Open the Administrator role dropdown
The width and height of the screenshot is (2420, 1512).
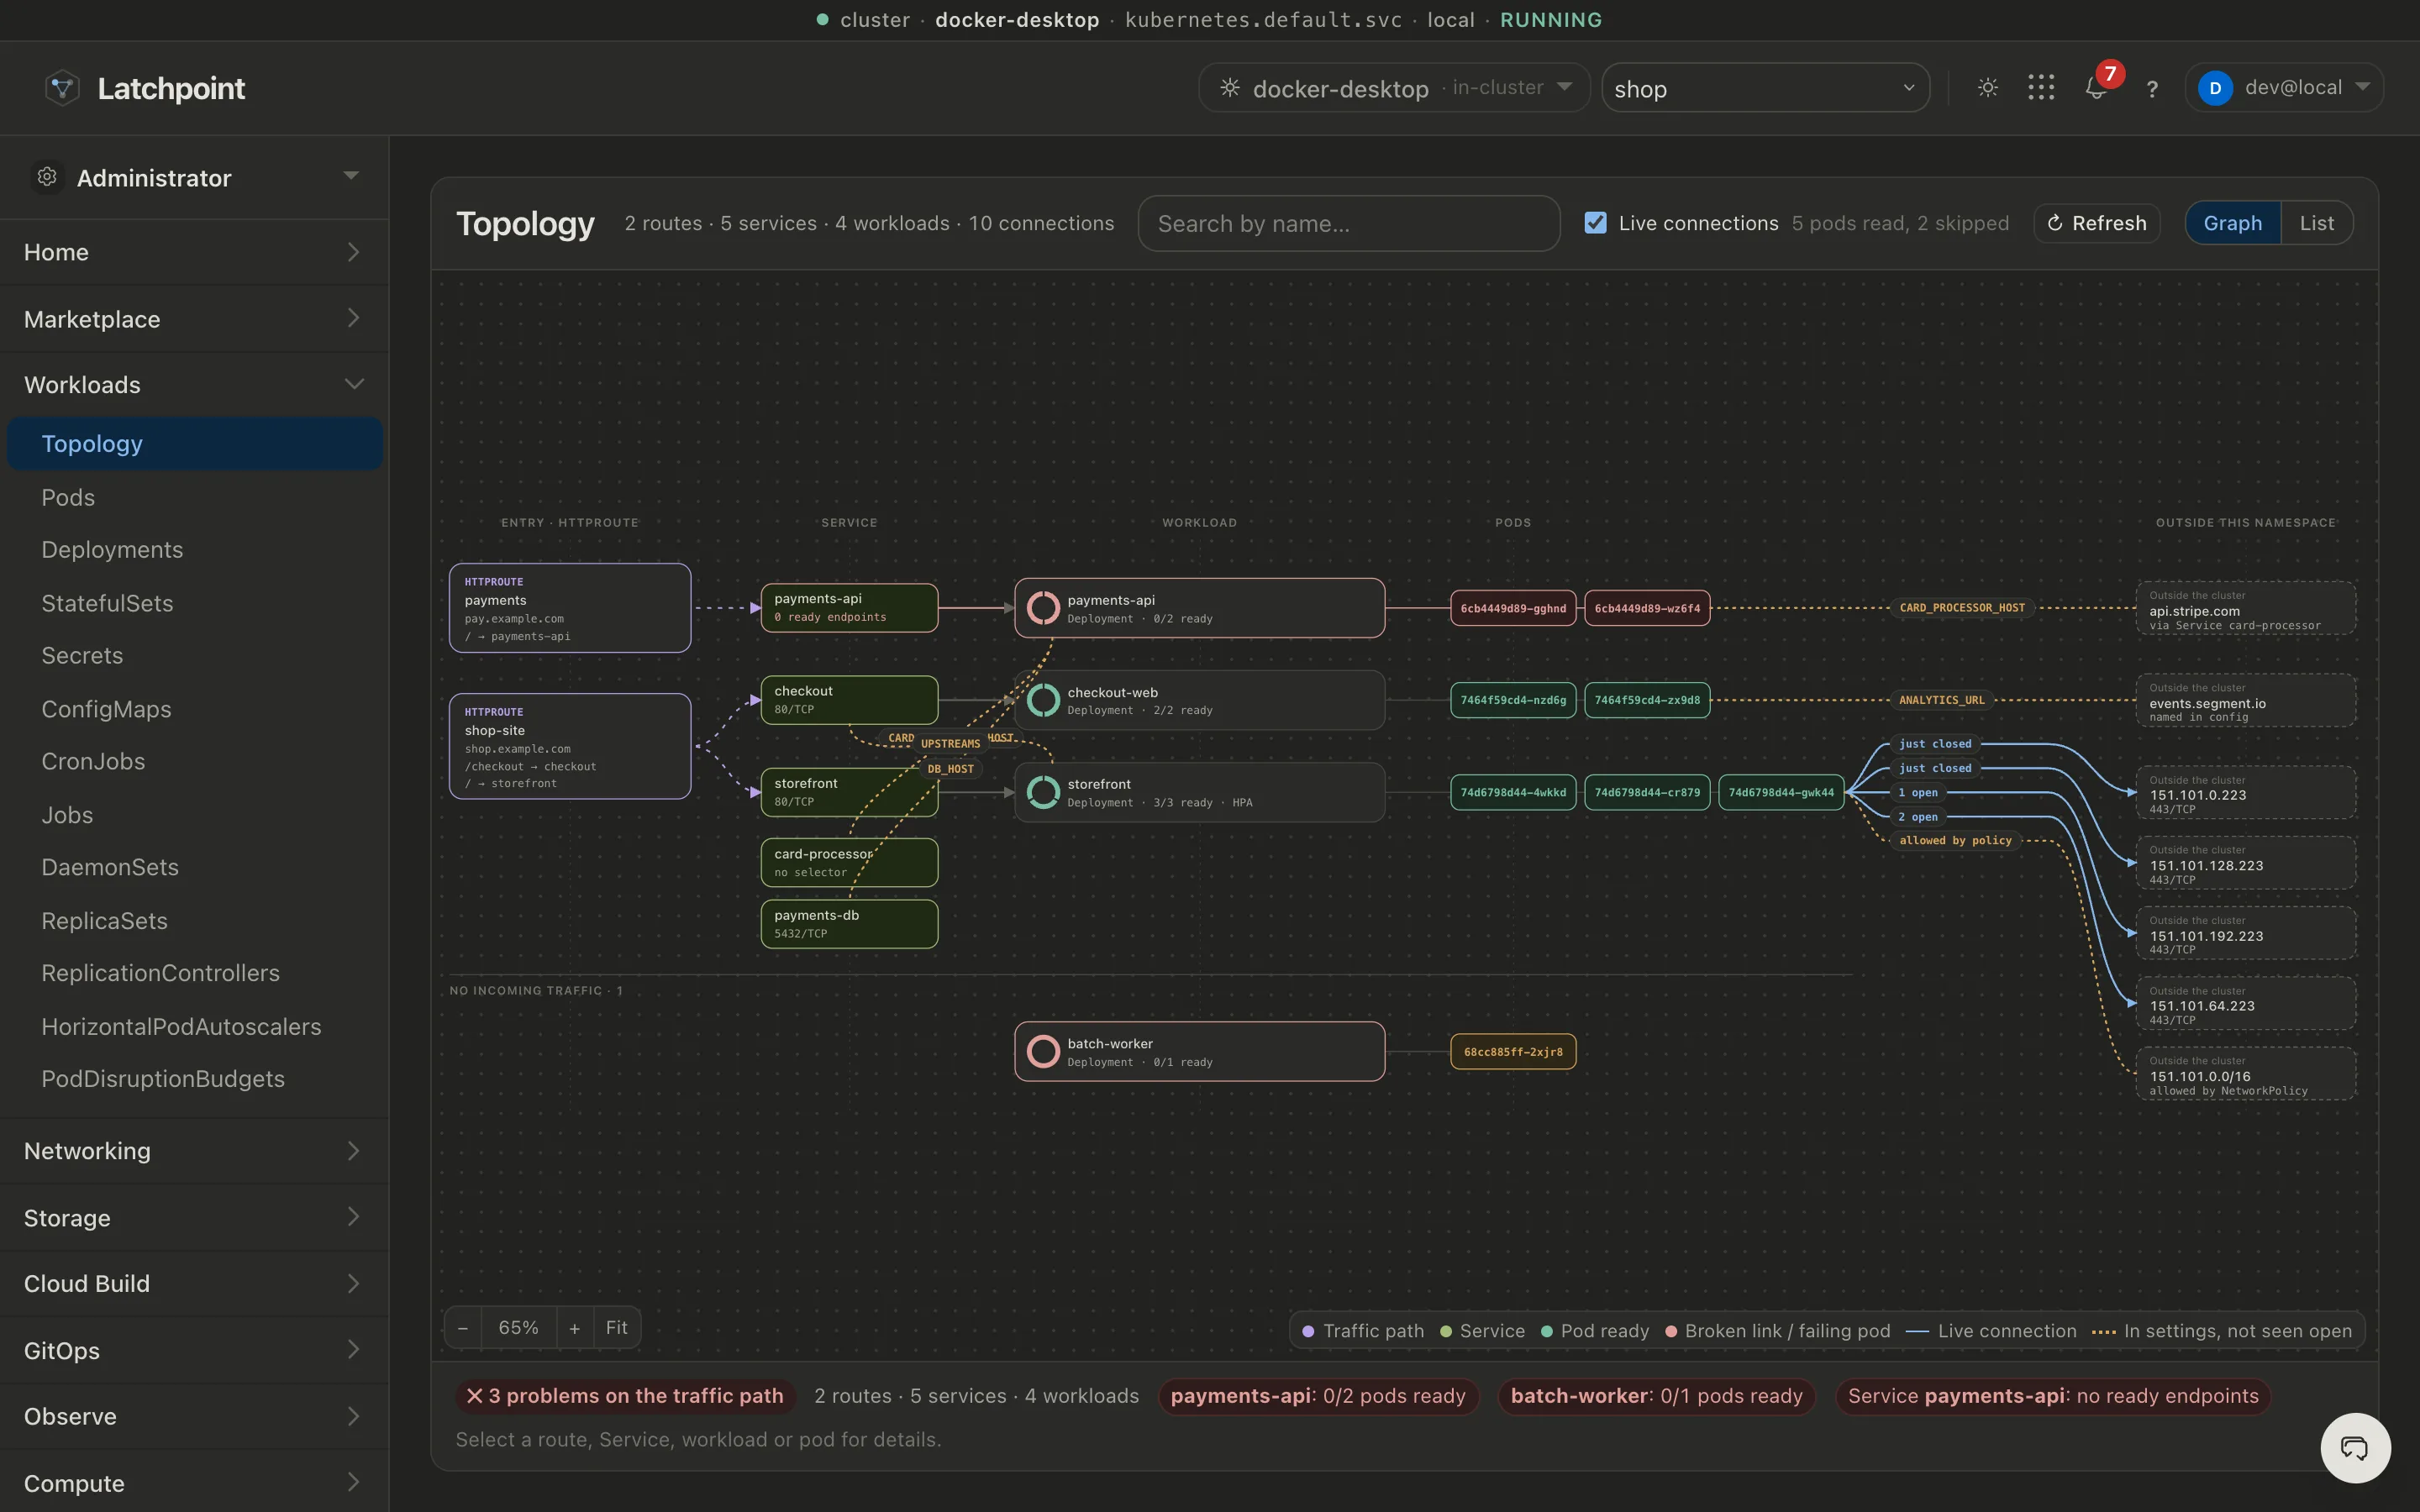pos(194,177)
